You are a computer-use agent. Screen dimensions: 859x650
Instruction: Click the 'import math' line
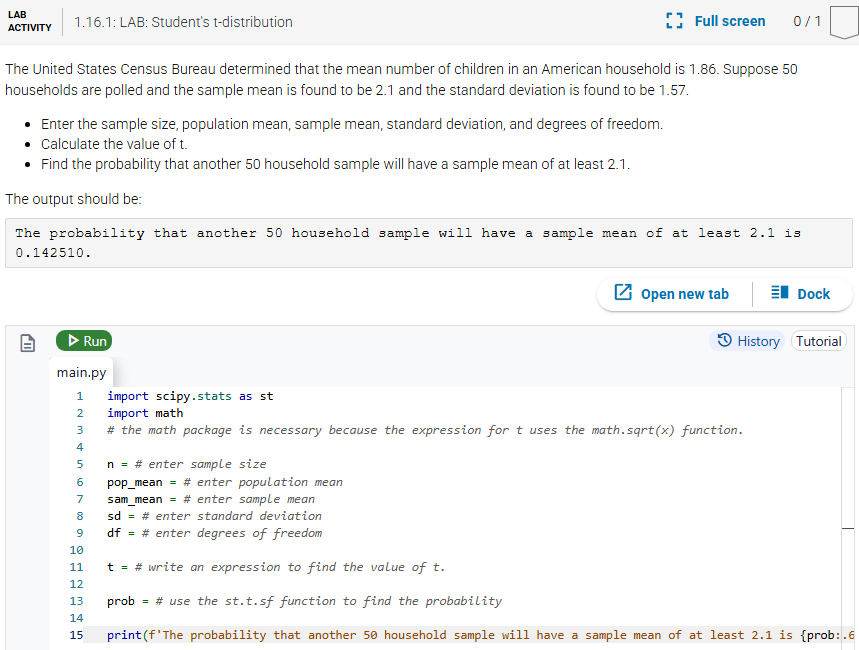pyautogui.click(x=145, y=413)
